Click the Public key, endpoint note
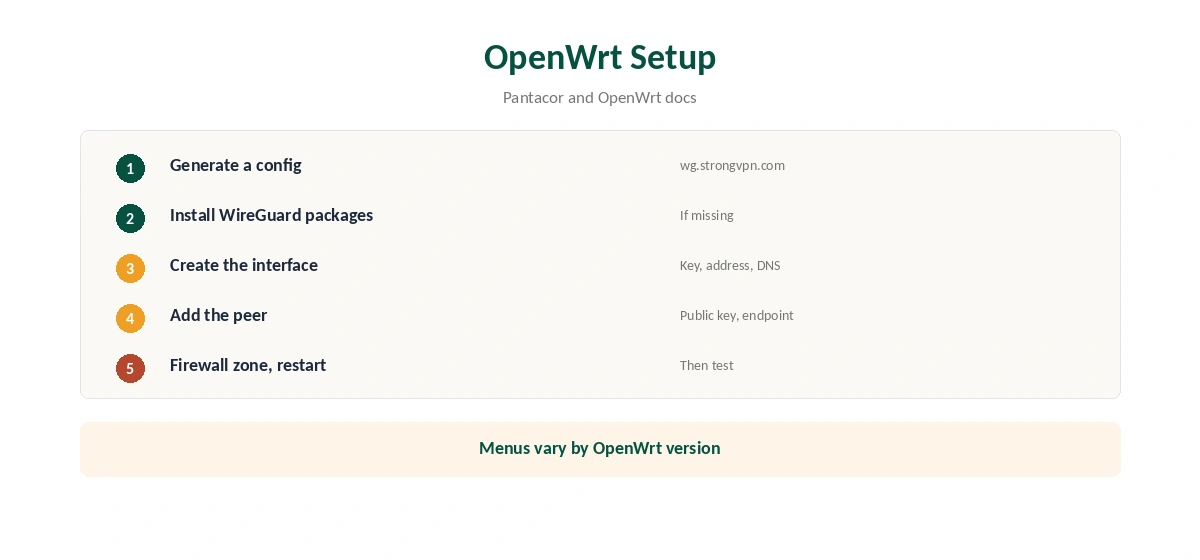This screenshot has width=1200, height=560. pos(737,316)
